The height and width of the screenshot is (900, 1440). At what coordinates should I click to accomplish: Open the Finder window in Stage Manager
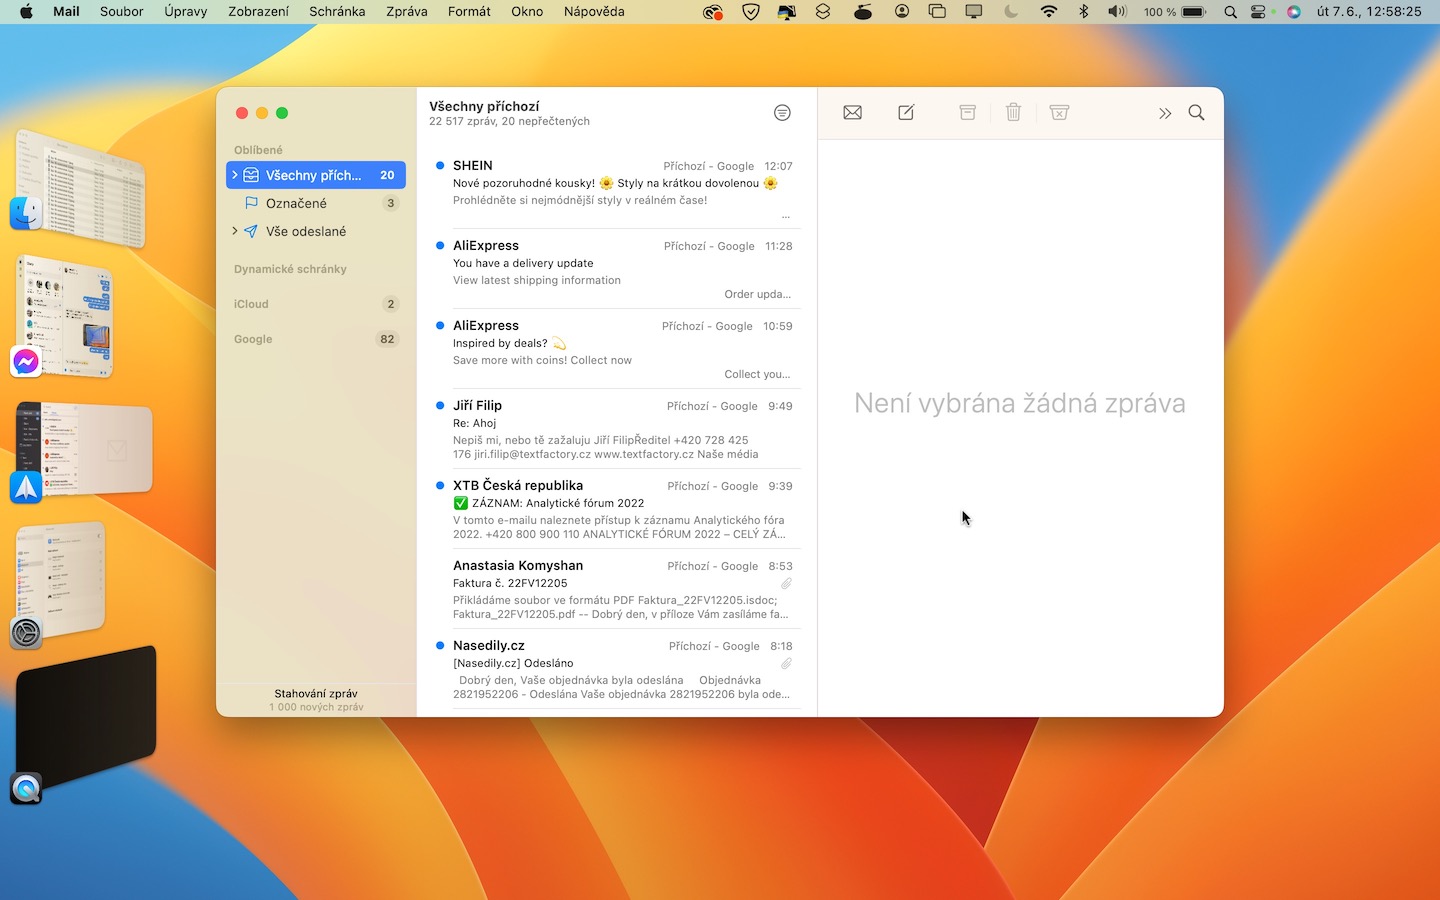(80, 188)
